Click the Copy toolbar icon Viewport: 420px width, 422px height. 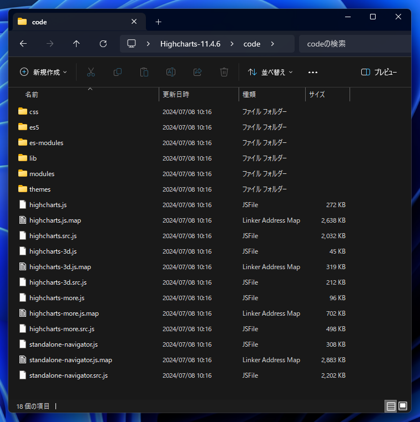(x=118, y=72)
